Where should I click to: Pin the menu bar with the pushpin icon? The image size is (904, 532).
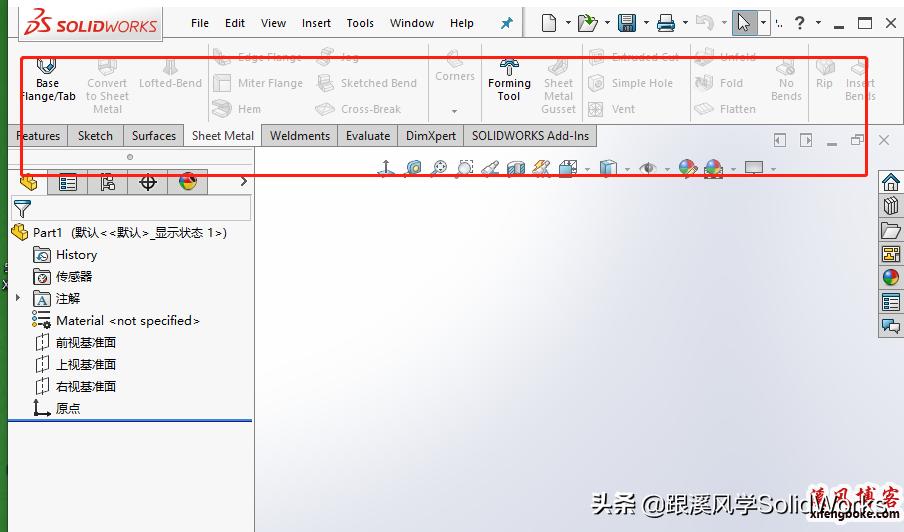[x=506, y=23]
